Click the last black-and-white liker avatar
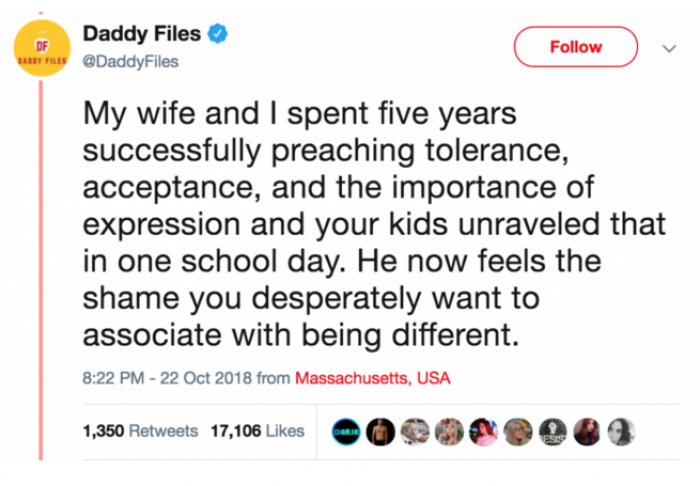This screenshot has width=700, height=486. point(621,431)
